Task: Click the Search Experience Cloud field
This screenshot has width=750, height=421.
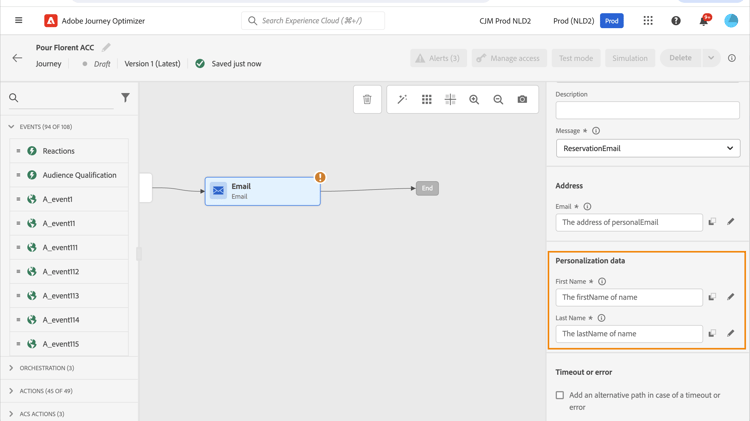Action: pyautogui.click(x=313, y=21)
